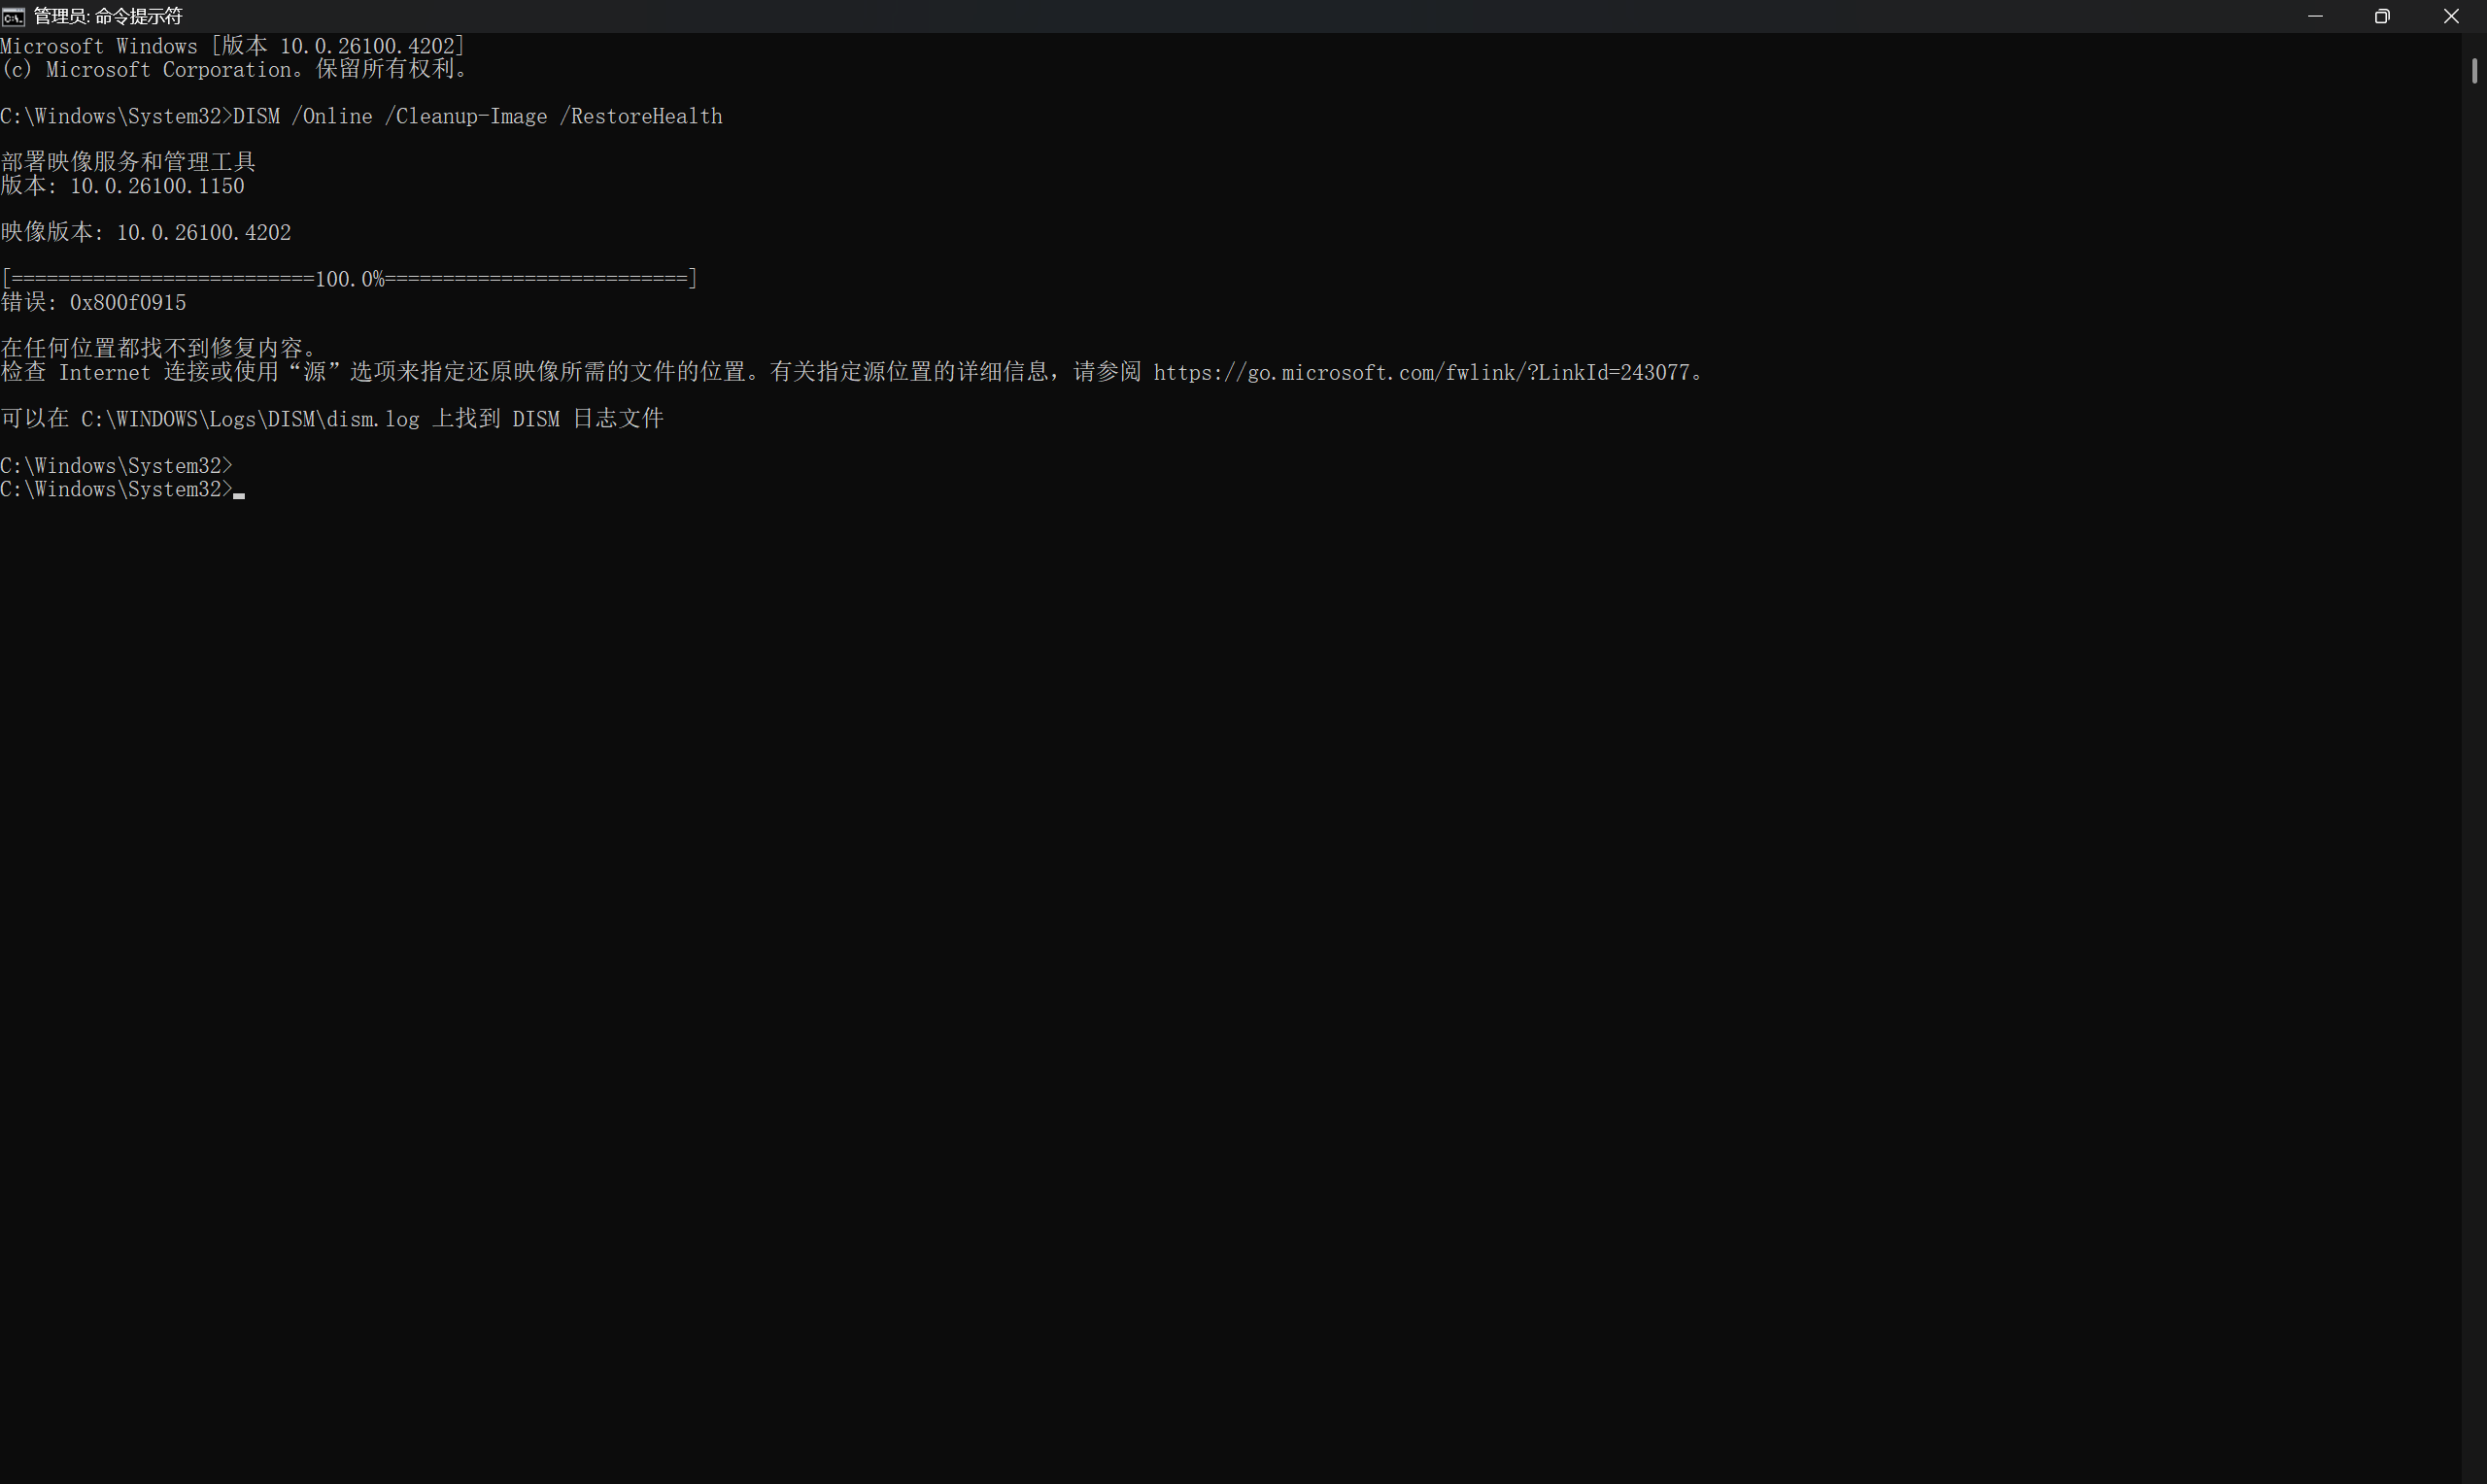Click the go.microsoft.com fwlink URL

coord(1420,372)
